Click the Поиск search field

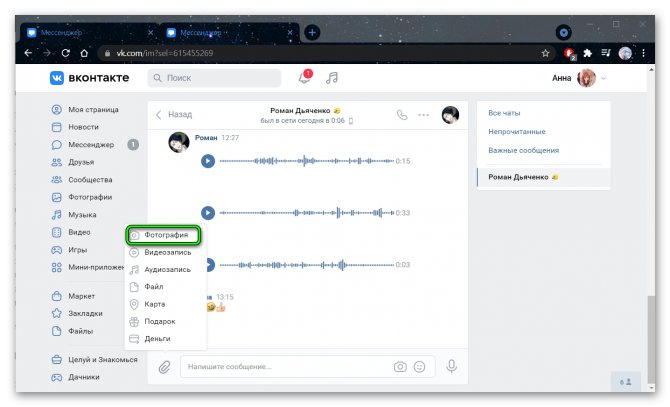click(x=215, y=78)
